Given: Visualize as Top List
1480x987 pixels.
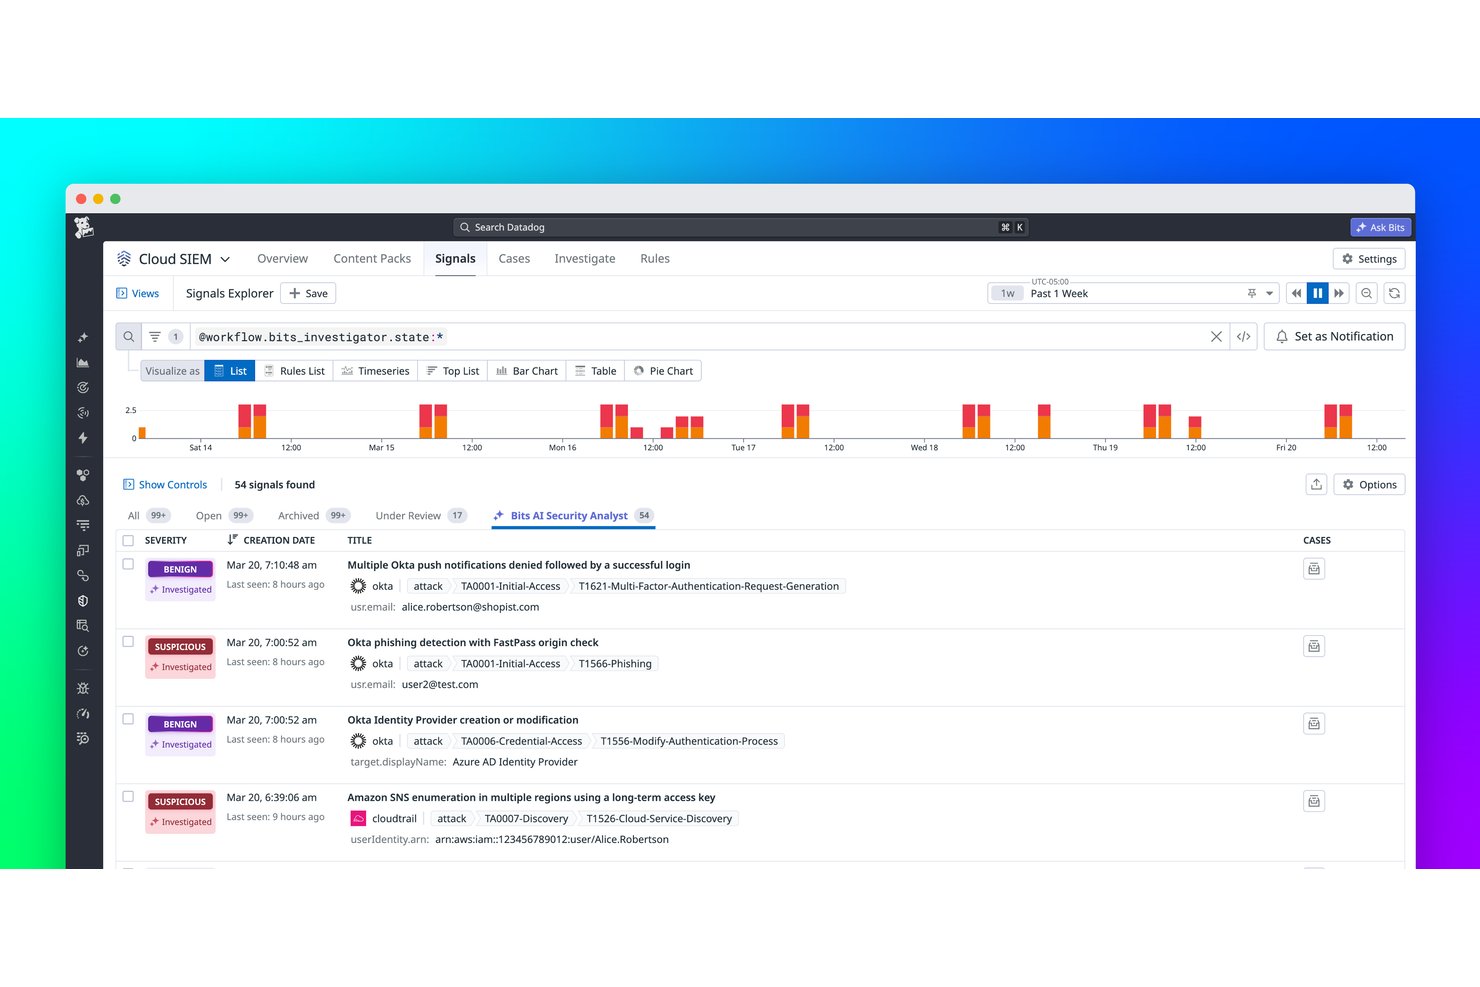Looking at the screenshot, I should tap(453, 371).
